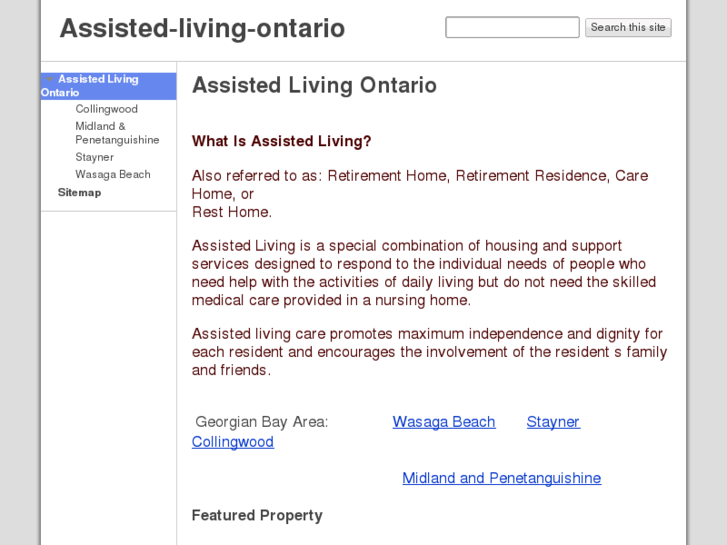The image size is (727, 545).
Task: Collapse the Assisted Living Ontario tree arrow
Action: (x=49, y=79)
